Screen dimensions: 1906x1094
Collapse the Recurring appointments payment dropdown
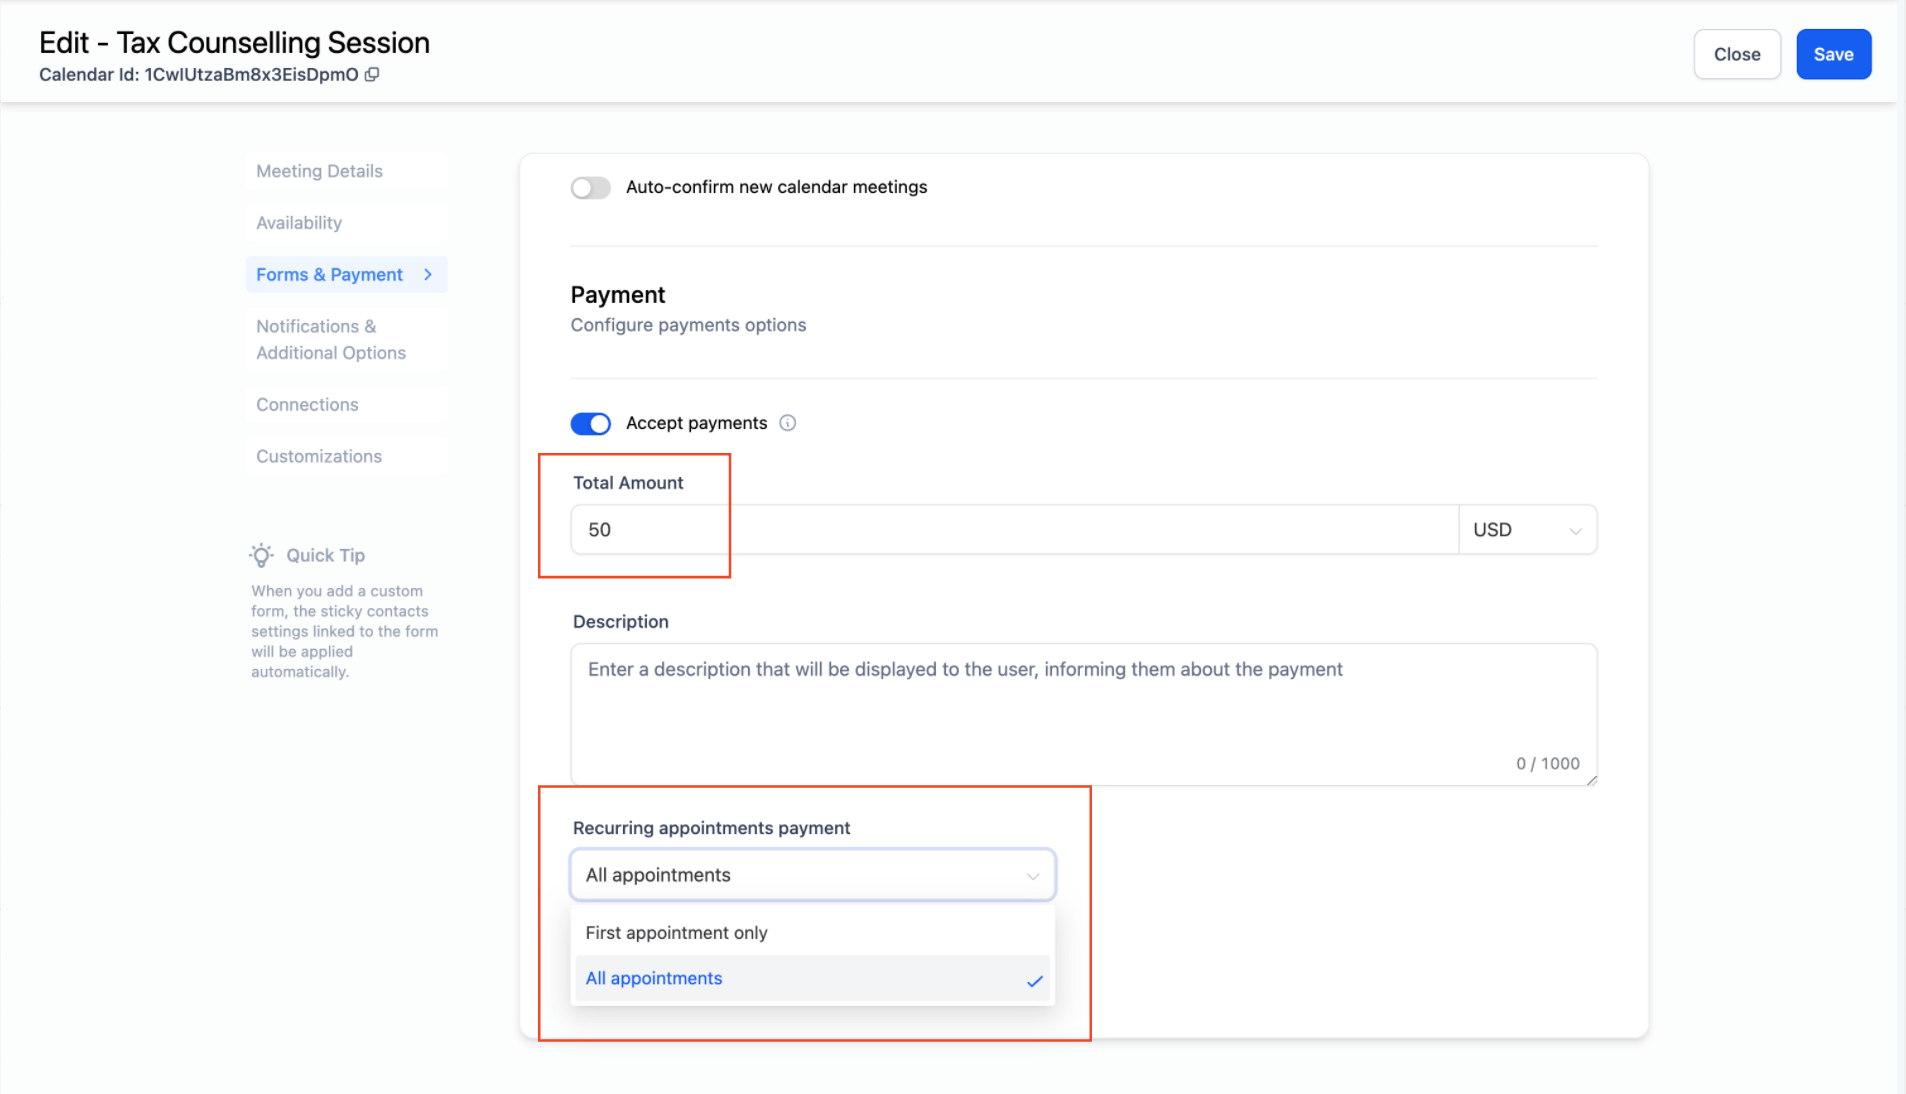coord(813,875)
